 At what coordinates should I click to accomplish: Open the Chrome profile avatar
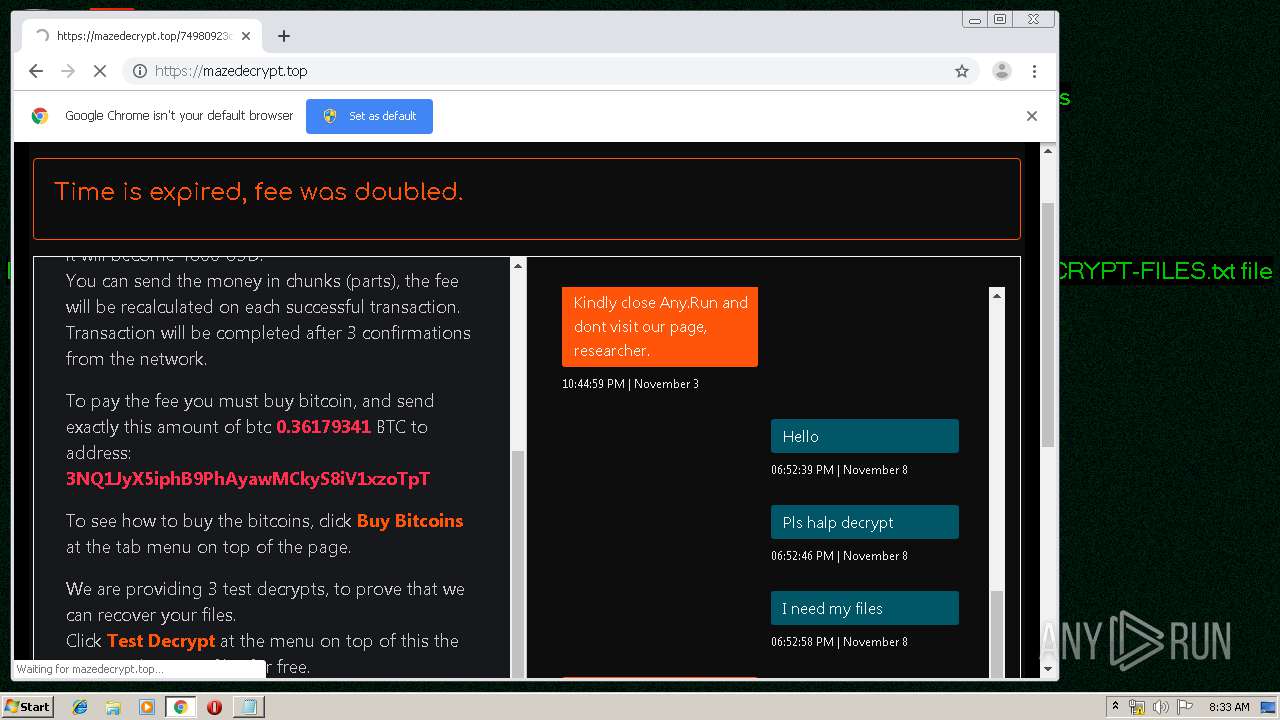coord(1001,71)
